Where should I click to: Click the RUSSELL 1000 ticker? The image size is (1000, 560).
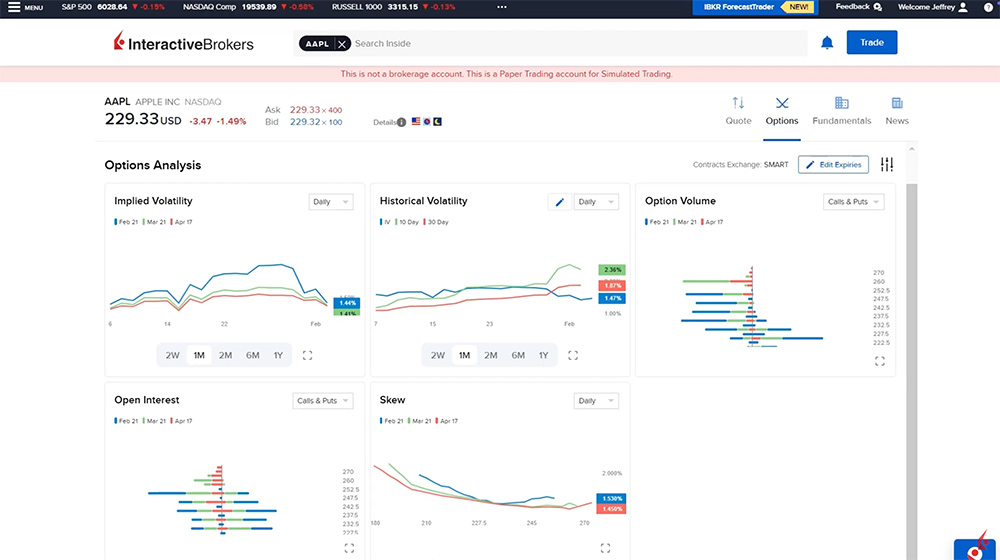pos(393,7)
